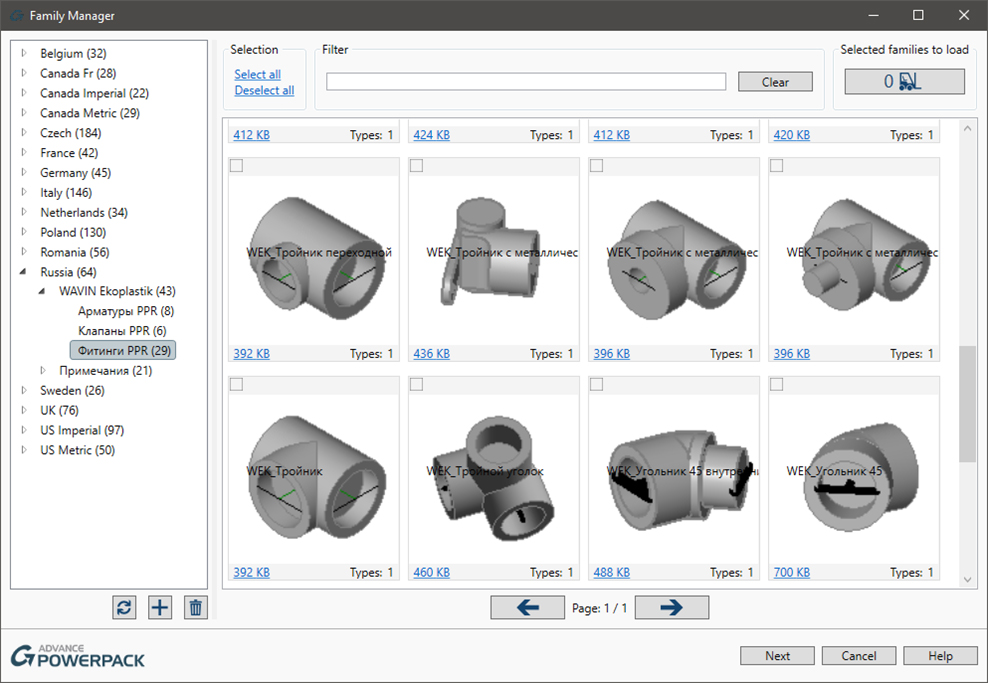Click the vertical scrollbar thumb in the family list
This screenshot has height=683, width=988.
(x=967, y=404)
